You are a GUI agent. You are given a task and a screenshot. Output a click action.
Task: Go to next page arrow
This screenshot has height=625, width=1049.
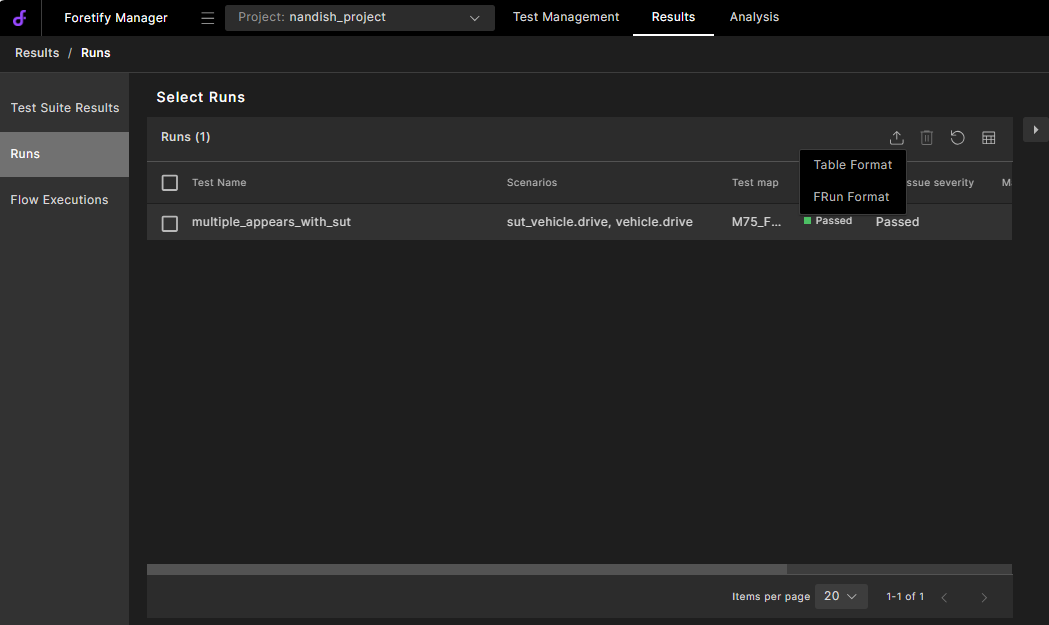click(984, 597)
